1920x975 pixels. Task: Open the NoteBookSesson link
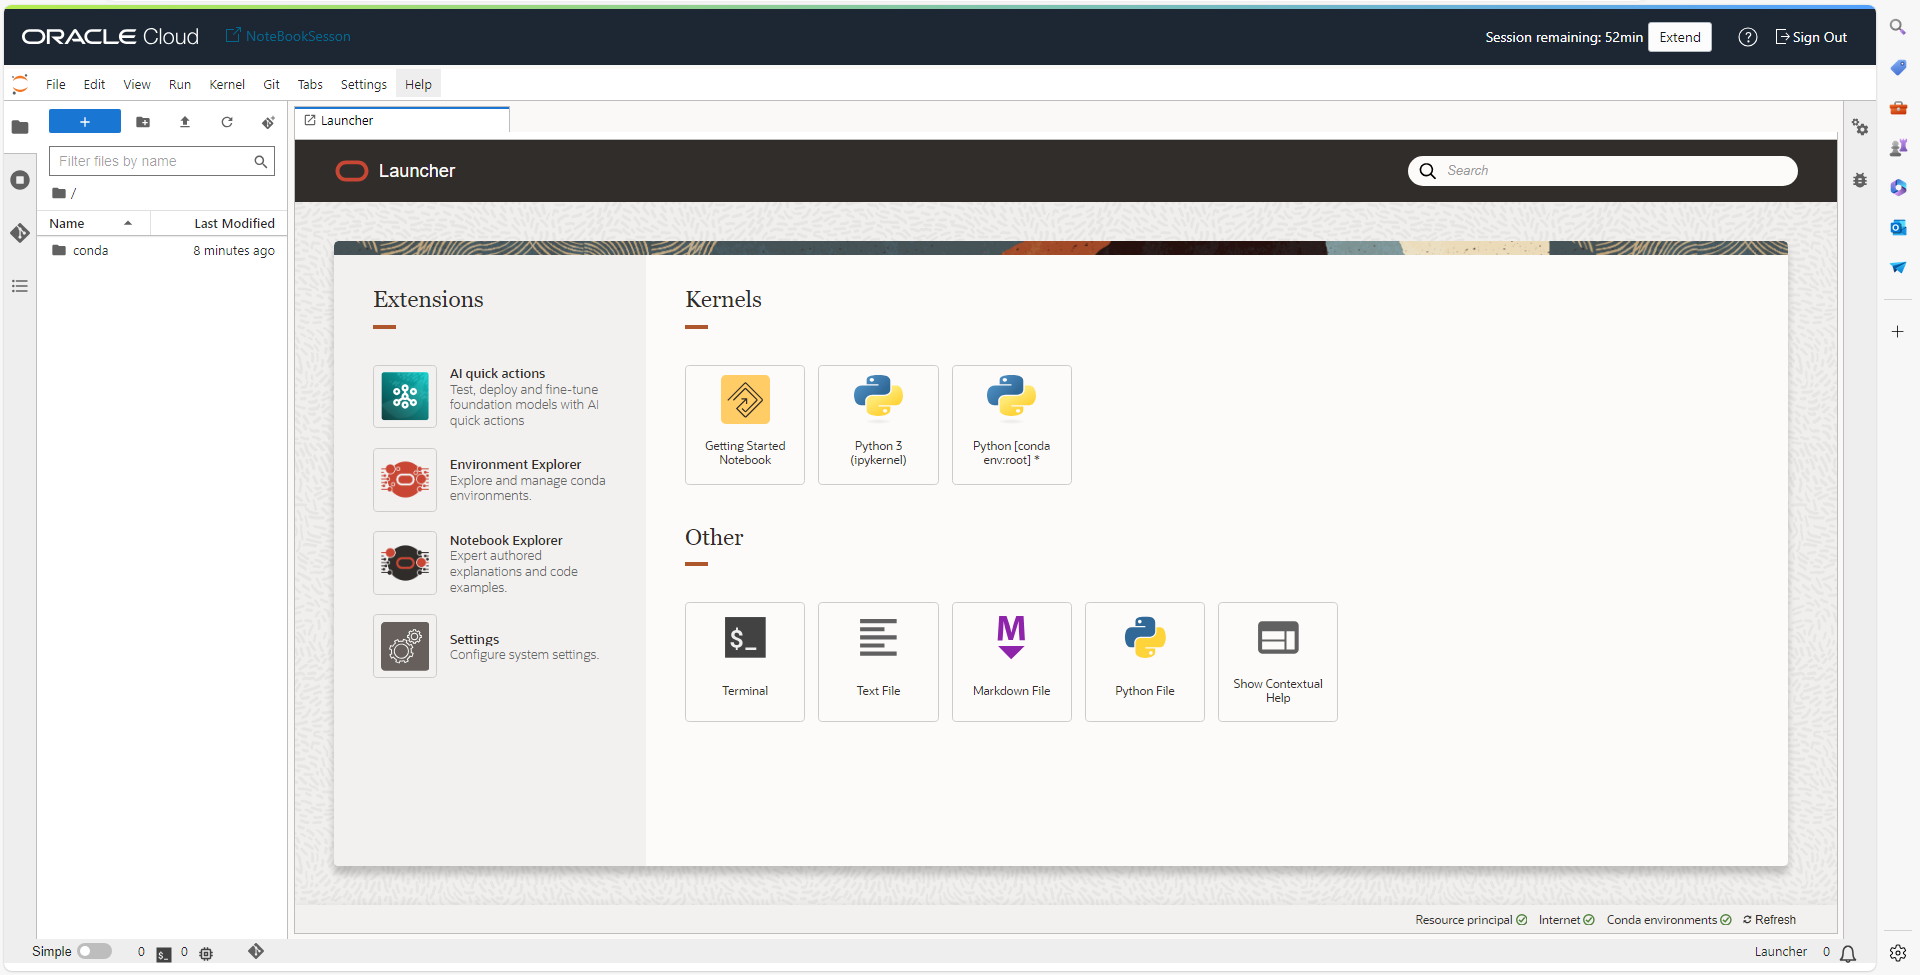tap(288, 36)
